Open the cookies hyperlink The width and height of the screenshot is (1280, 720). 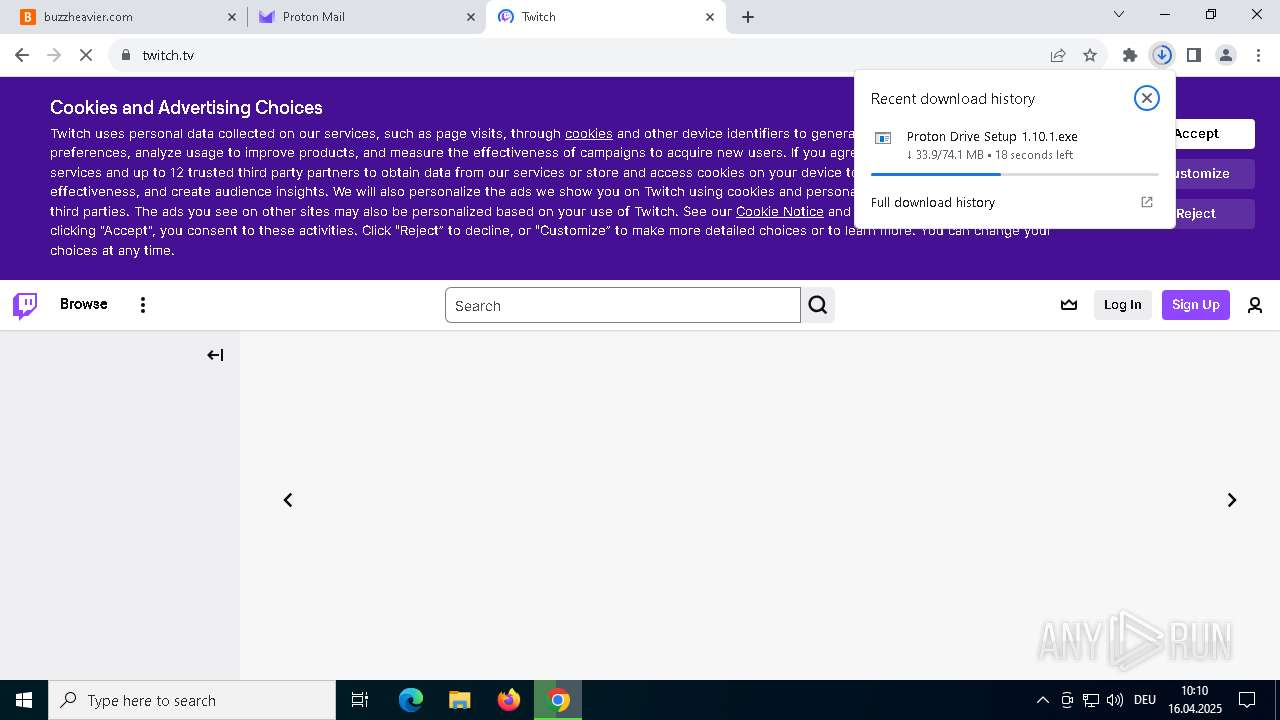coord(589,133)
